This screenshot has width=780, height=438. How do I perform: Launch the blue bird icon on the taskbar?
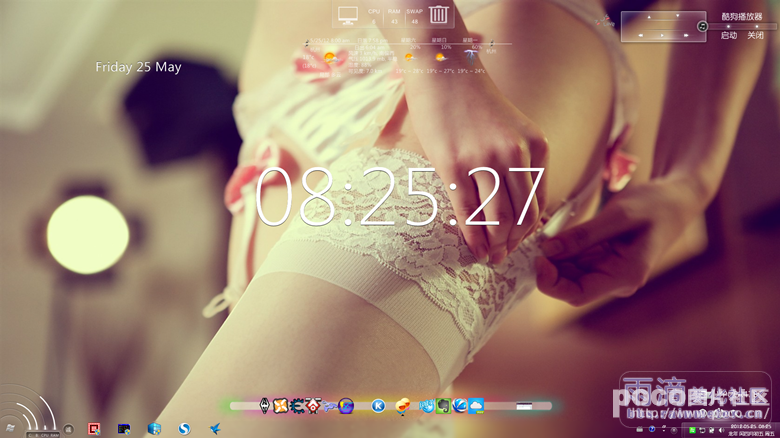click(215, 429)
